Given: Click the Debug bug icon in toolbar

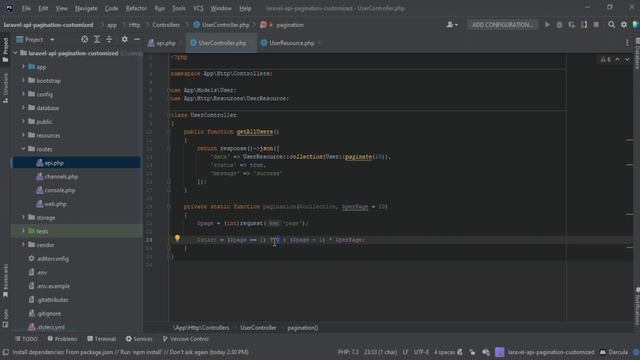Looking at the screenshot, I should (559, 25).
